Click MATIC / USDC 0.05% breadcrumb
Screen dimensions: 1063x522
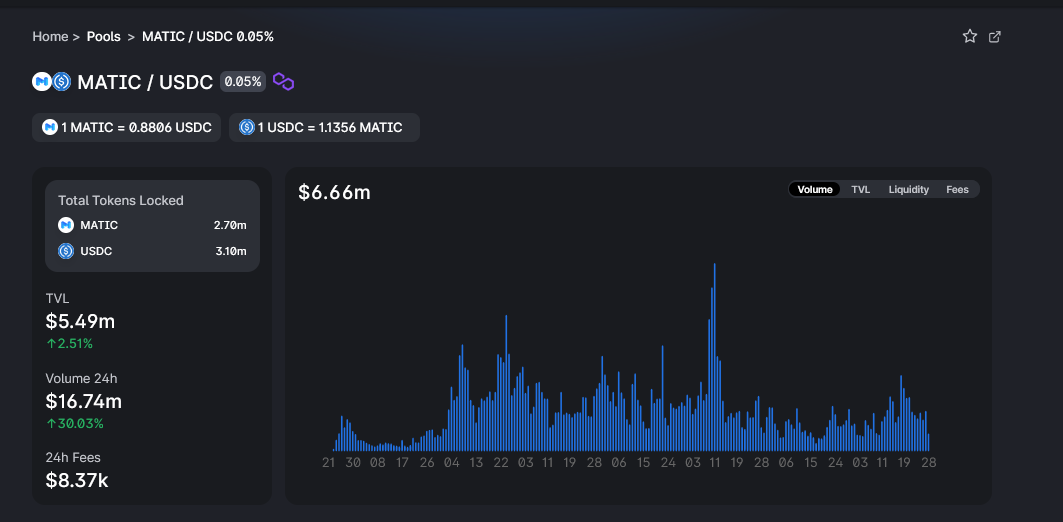[207, 37]
